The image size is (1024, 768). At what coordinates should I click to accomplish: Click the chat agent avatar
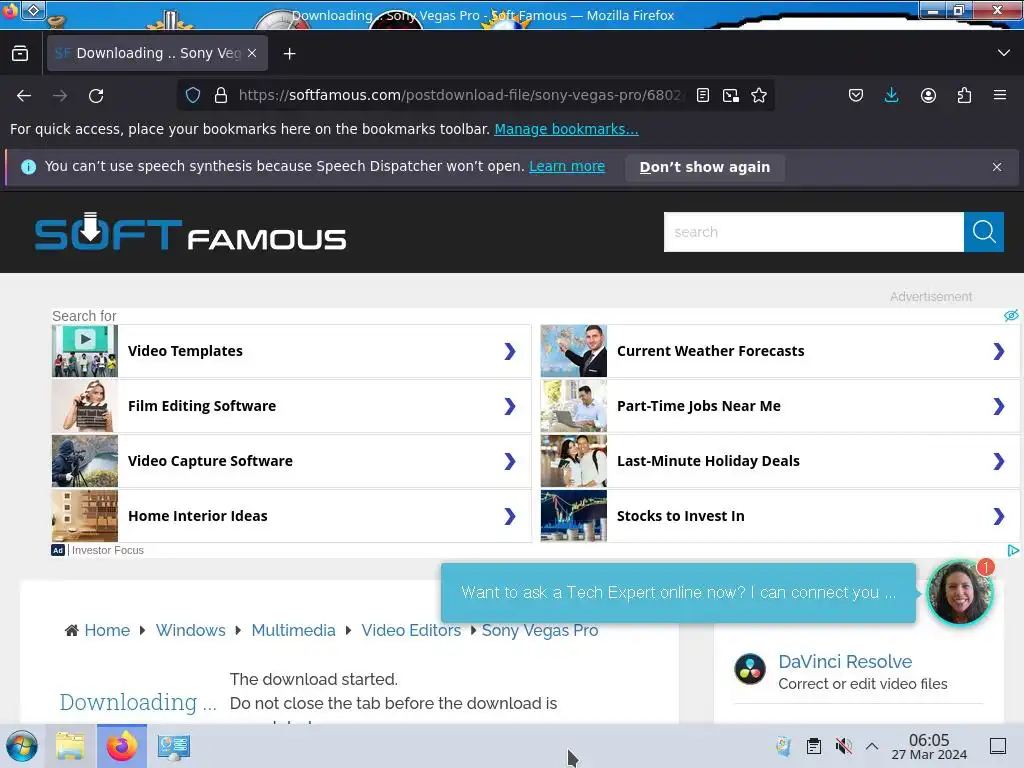[x=959, y=593]
